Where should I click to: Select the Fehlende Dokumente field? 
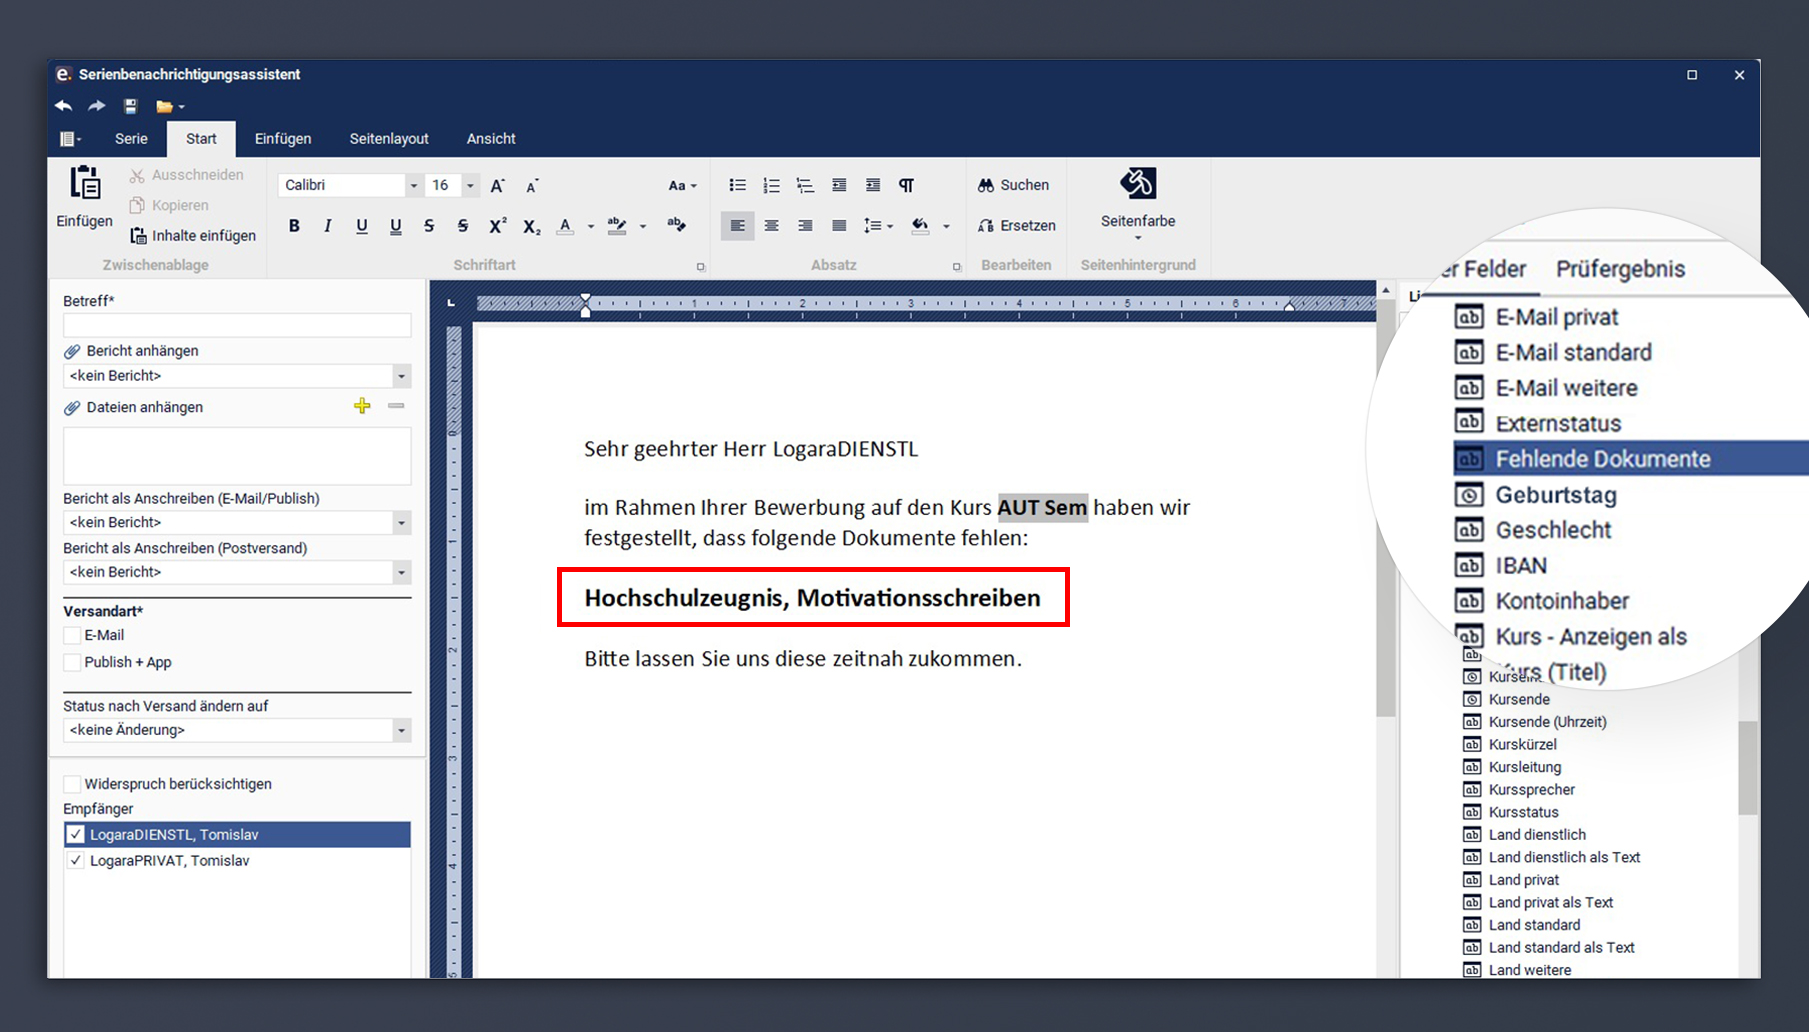pos(1630,459)
